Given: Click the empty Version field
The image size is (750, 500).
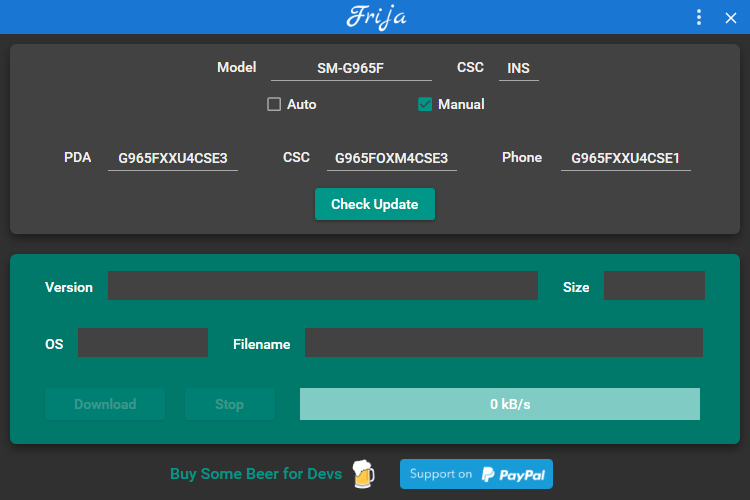Looking at the screenshot, I should point(323,286).
